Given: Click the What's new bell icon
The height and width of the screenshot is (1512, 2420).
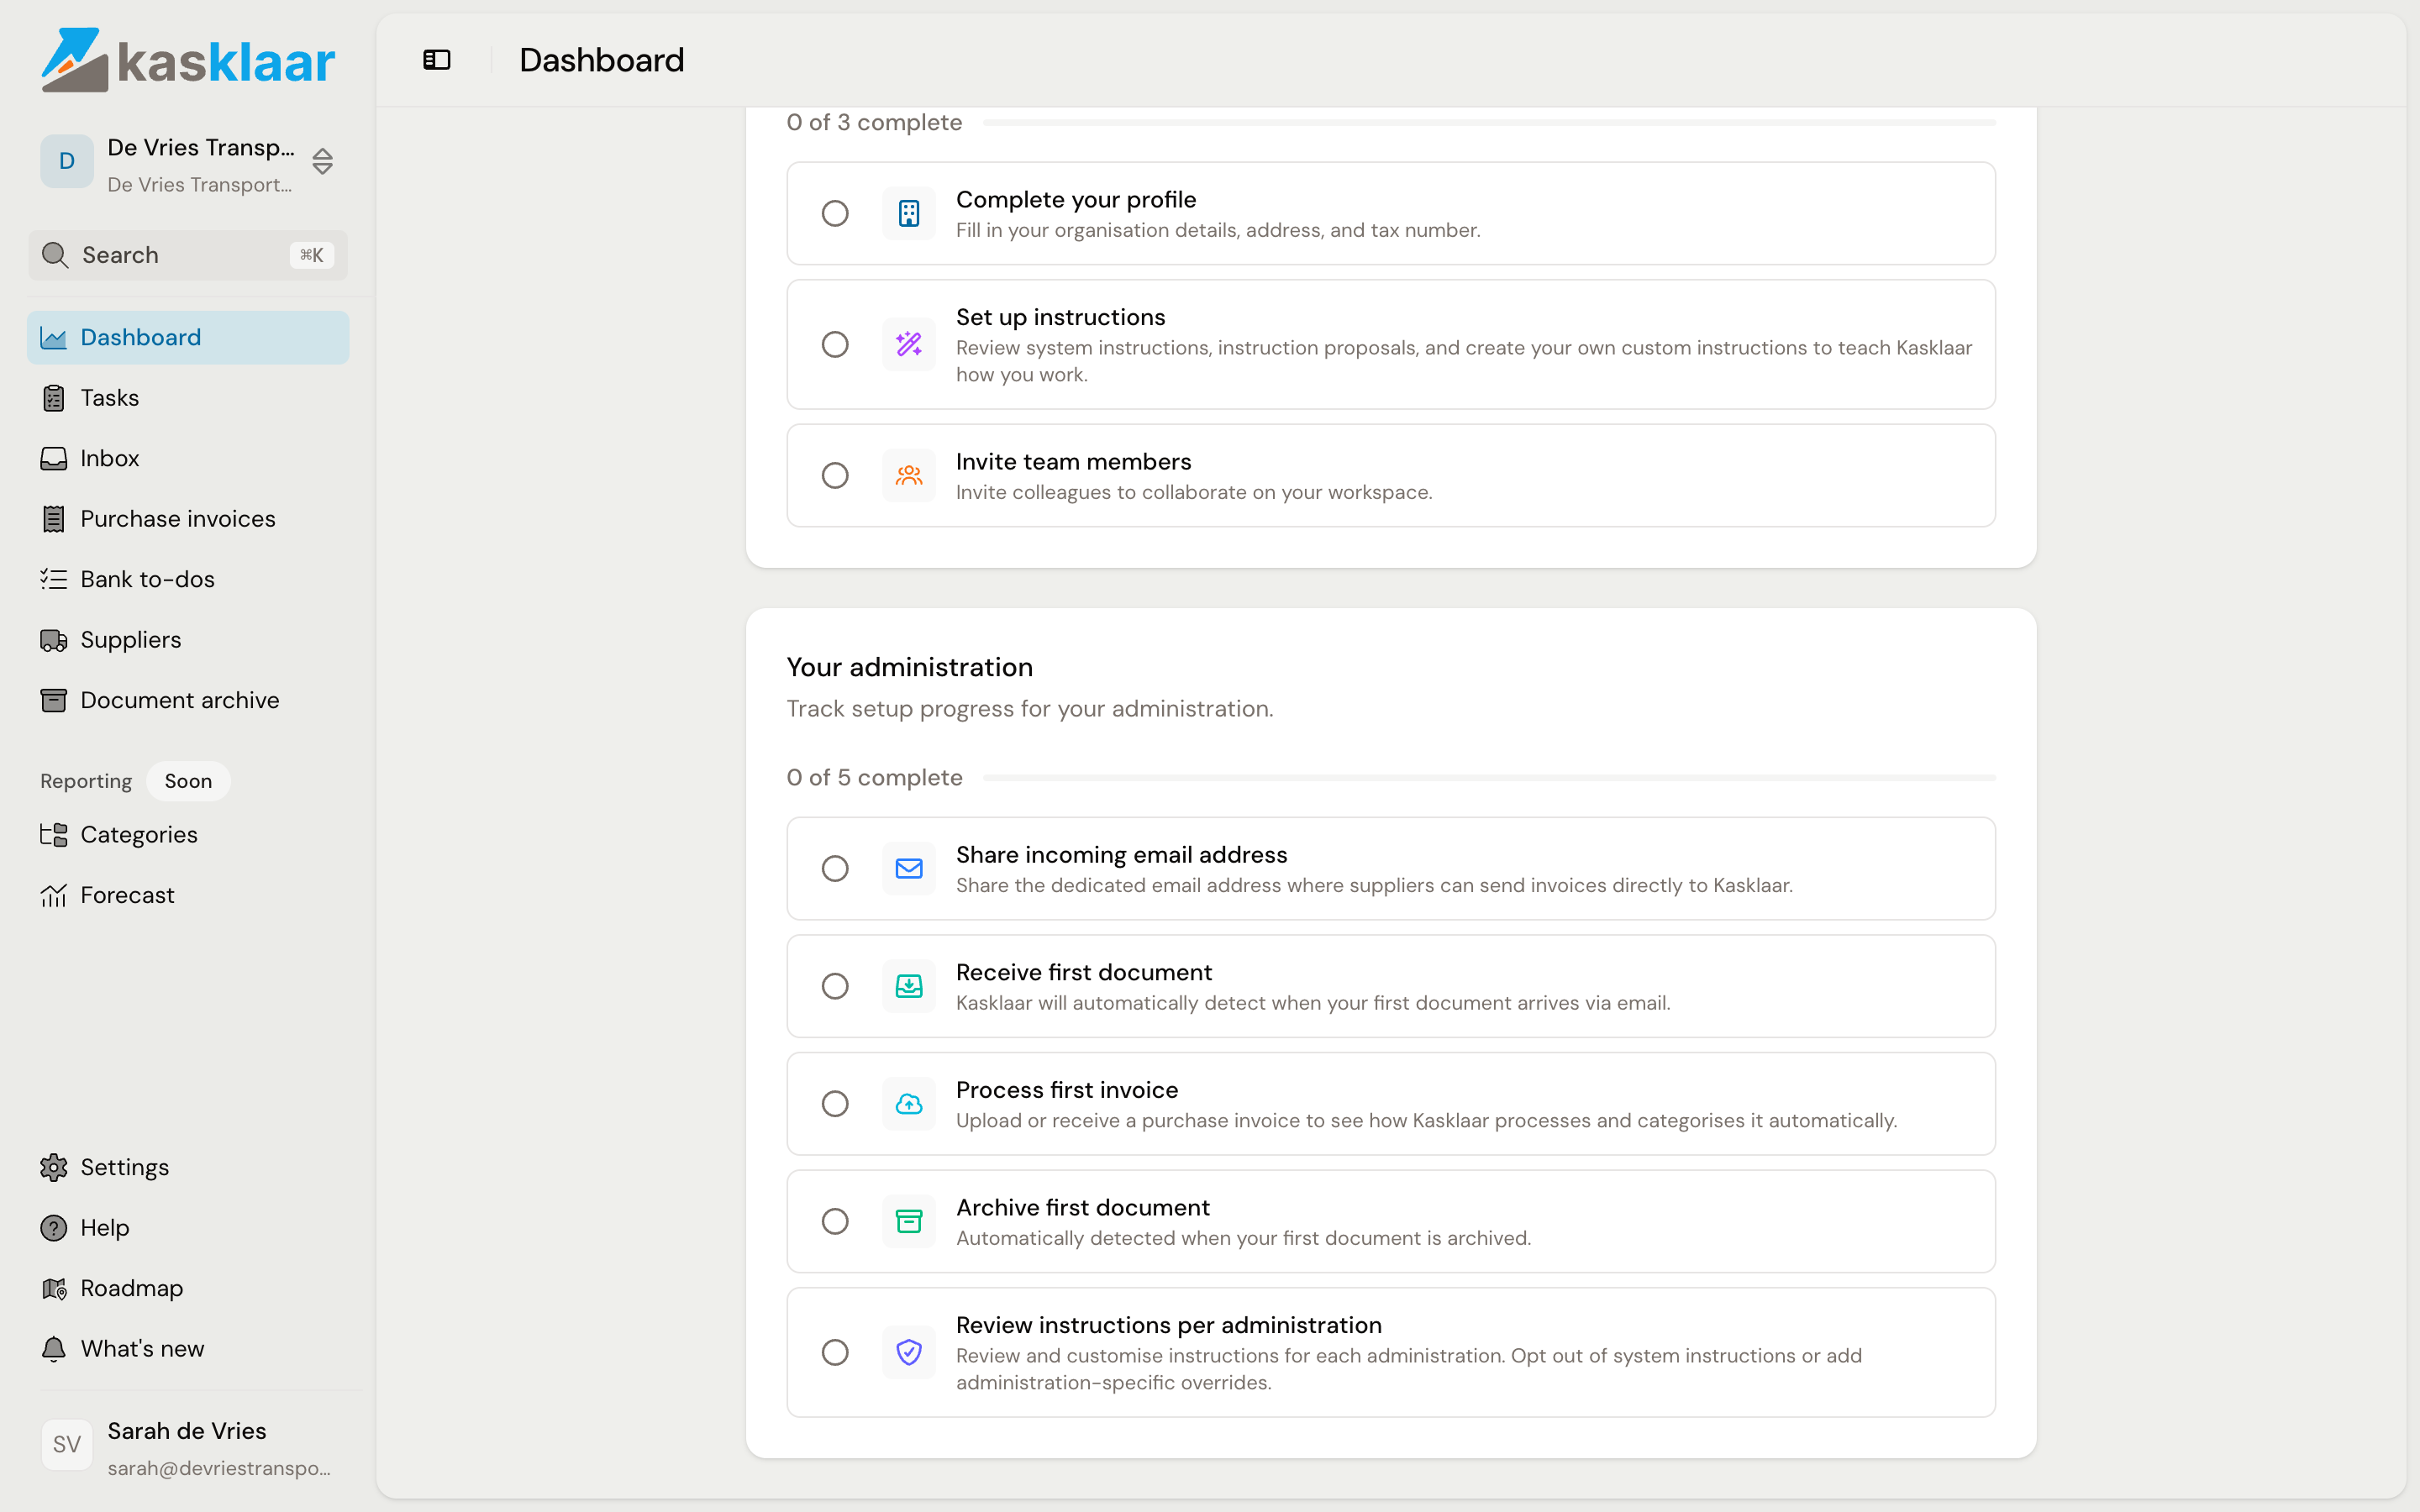Looking at the screenshot, I should click(54, 1349).
